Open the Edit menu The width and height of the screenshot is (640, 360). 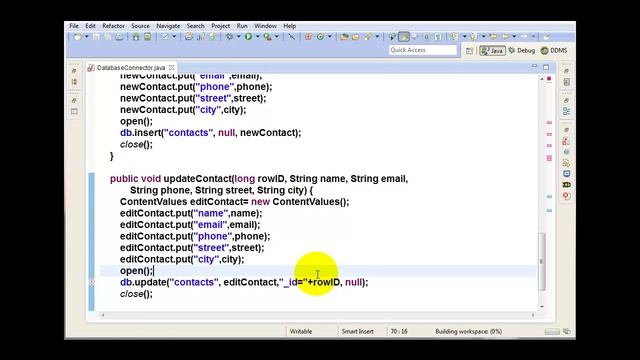[90, 26]
